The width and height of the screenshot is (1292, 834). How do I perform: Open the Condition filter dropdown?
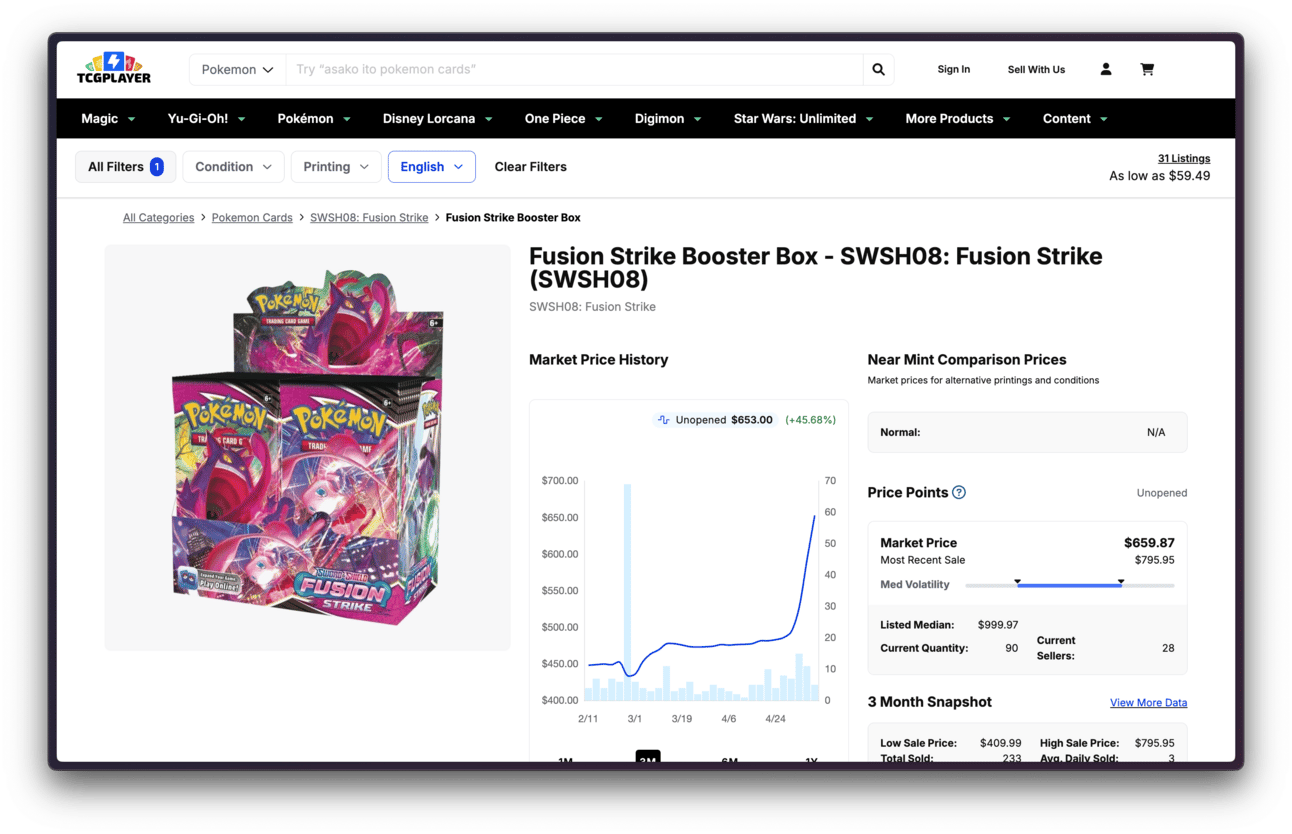[233, 167]
